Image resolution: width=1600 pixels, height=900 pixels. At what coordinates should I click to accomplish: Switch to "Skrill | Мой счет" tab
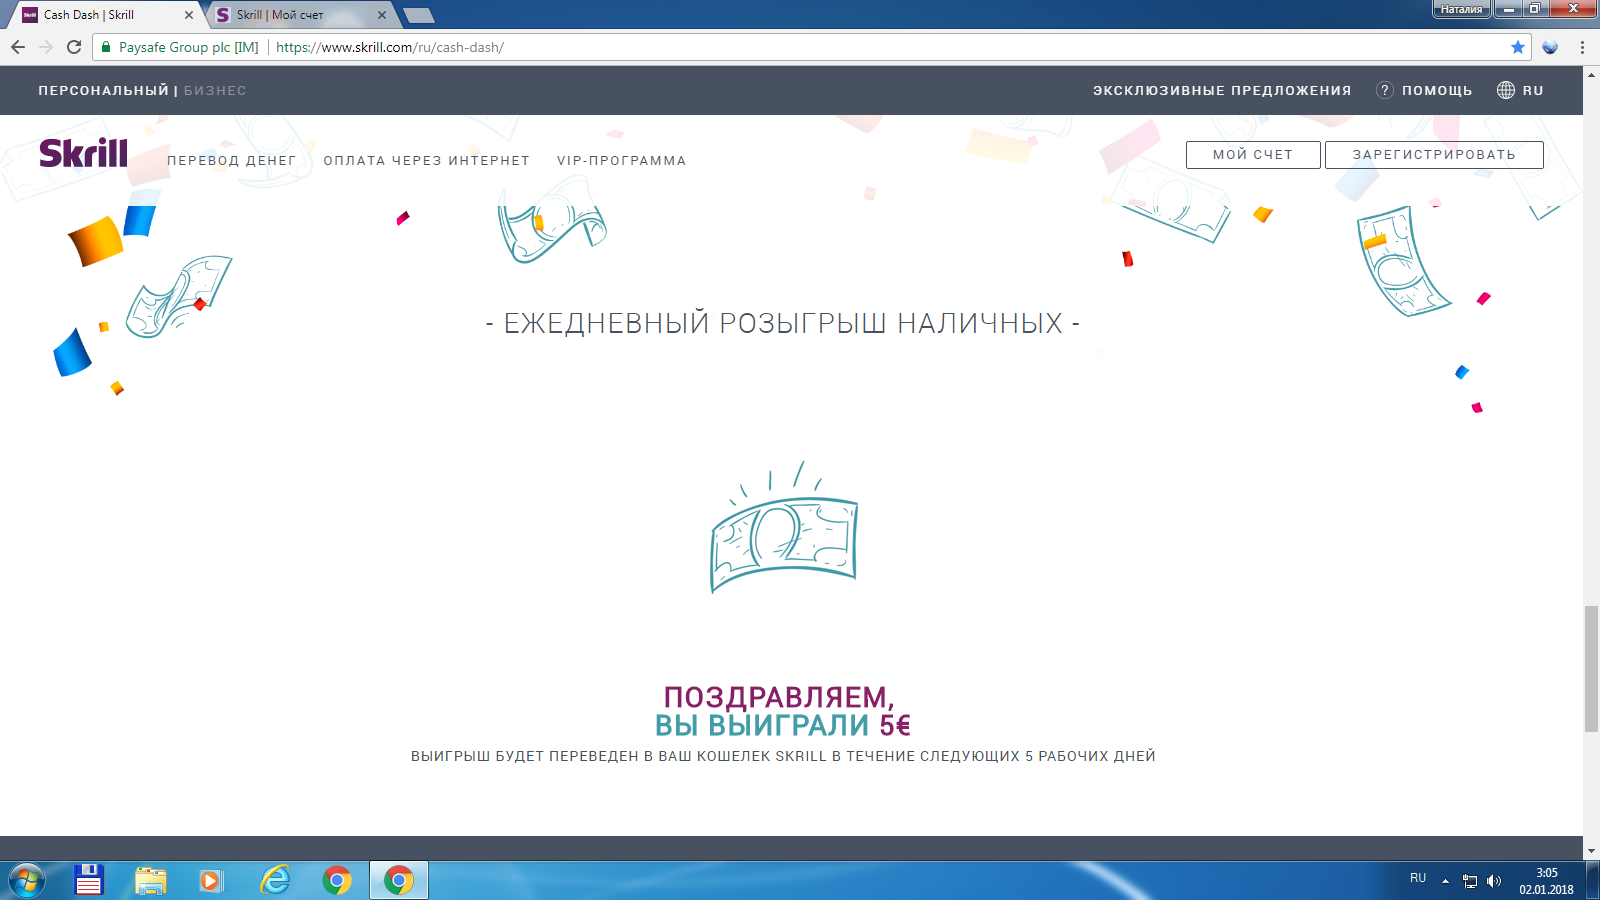(297, 15)
